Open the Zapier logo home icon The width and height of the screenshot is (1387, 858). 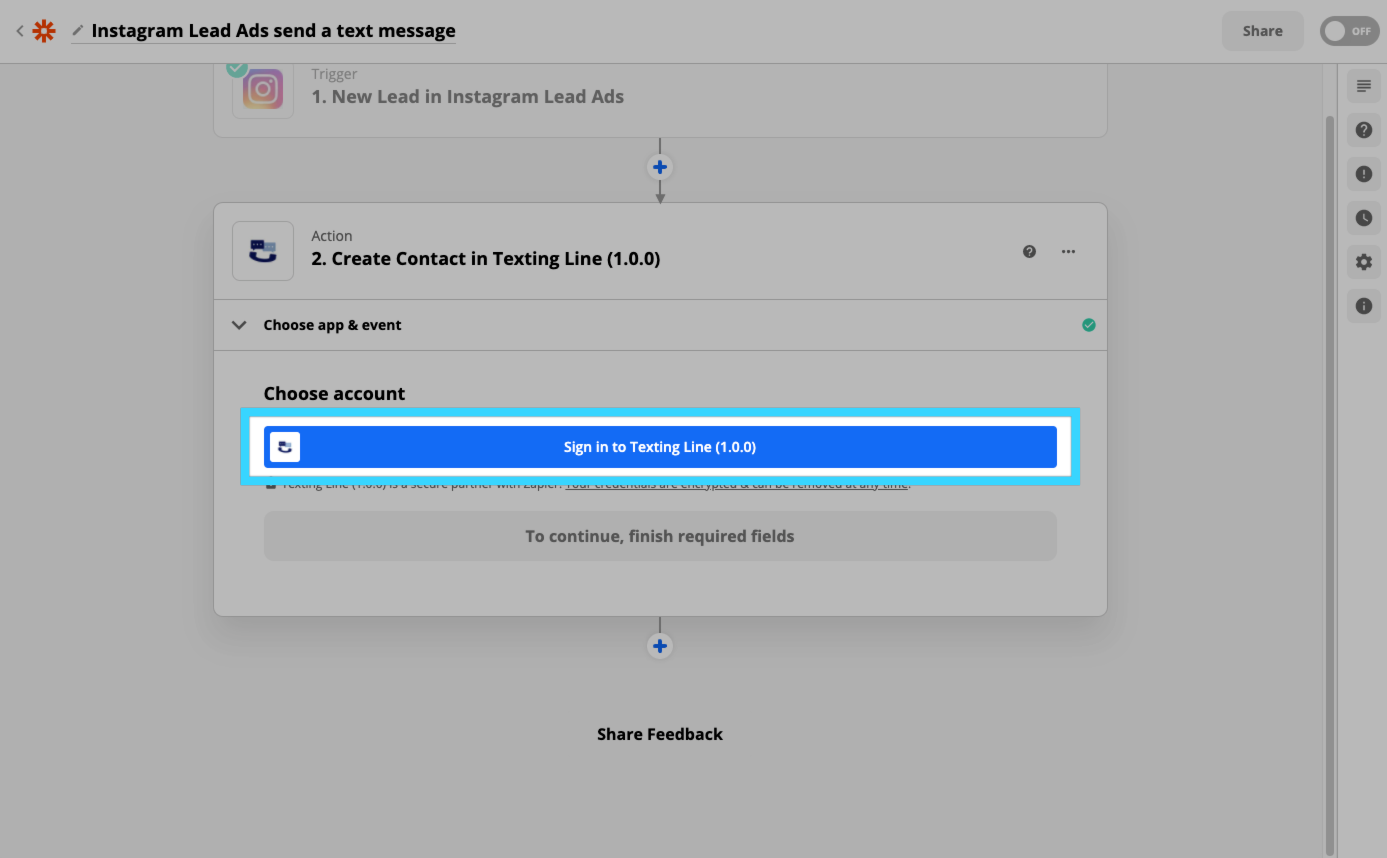click(44, 31)
